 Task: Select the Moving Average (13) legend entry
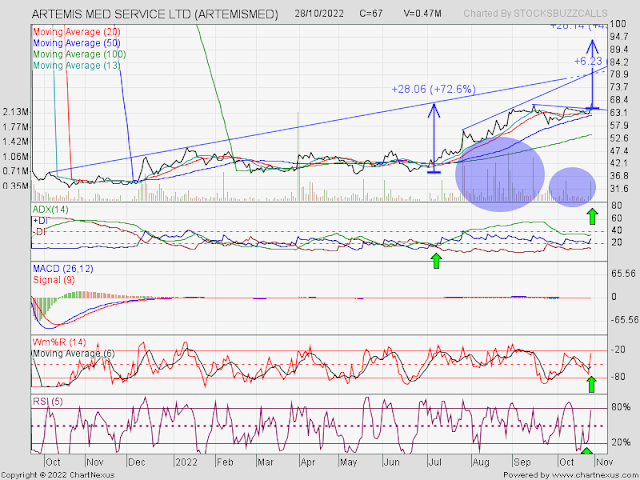coord(76,65)
